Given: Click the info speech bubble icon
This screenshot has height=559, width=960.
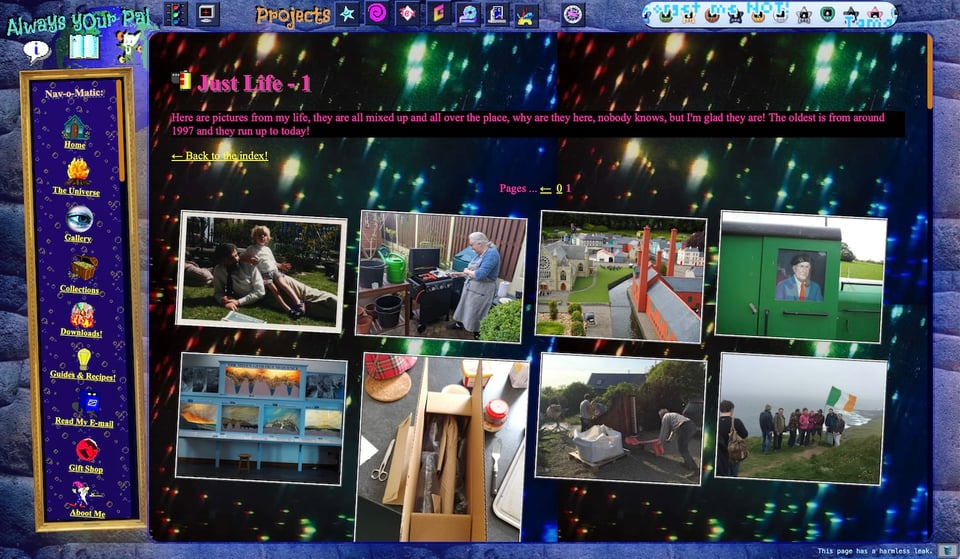Looking at the screenshot, I should click(x=36, y=51).
